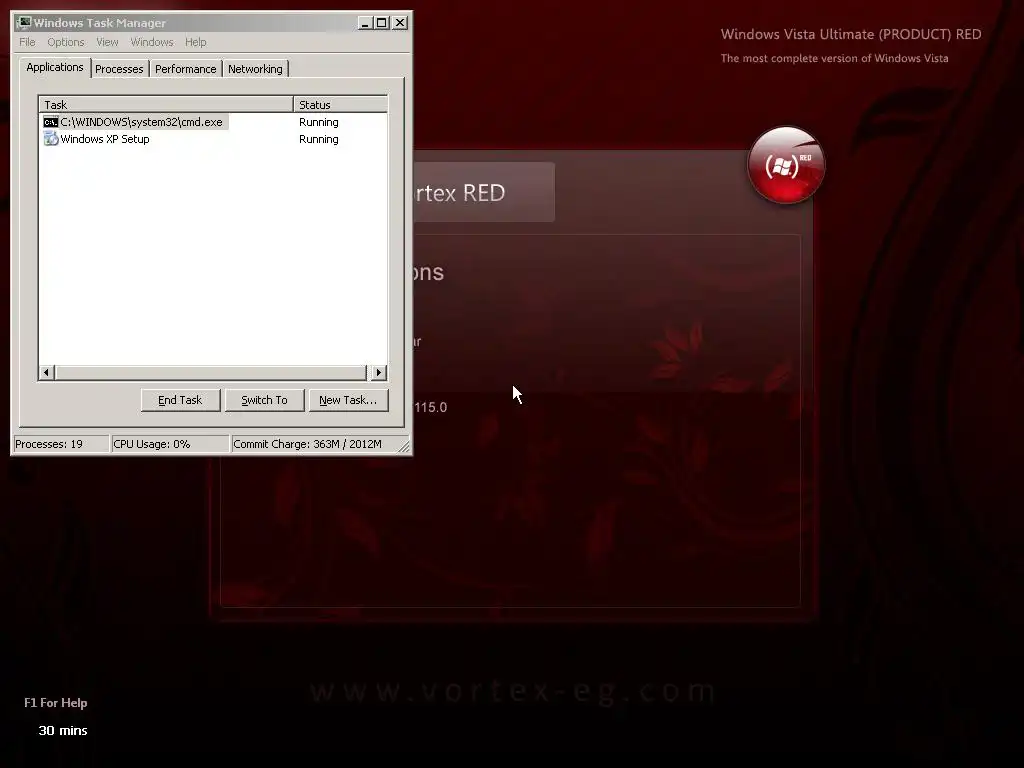Click the F1 For Help text
This screenshot has height=768, width=1024.
56,703
